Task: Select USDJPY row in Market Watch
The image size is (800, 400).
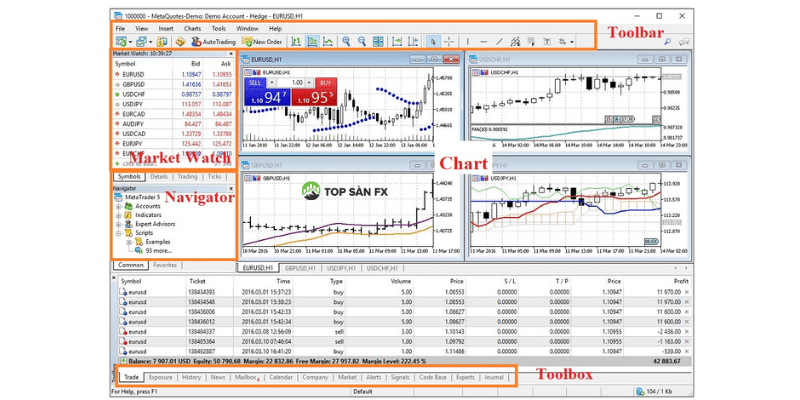Action: pos(173,105)
